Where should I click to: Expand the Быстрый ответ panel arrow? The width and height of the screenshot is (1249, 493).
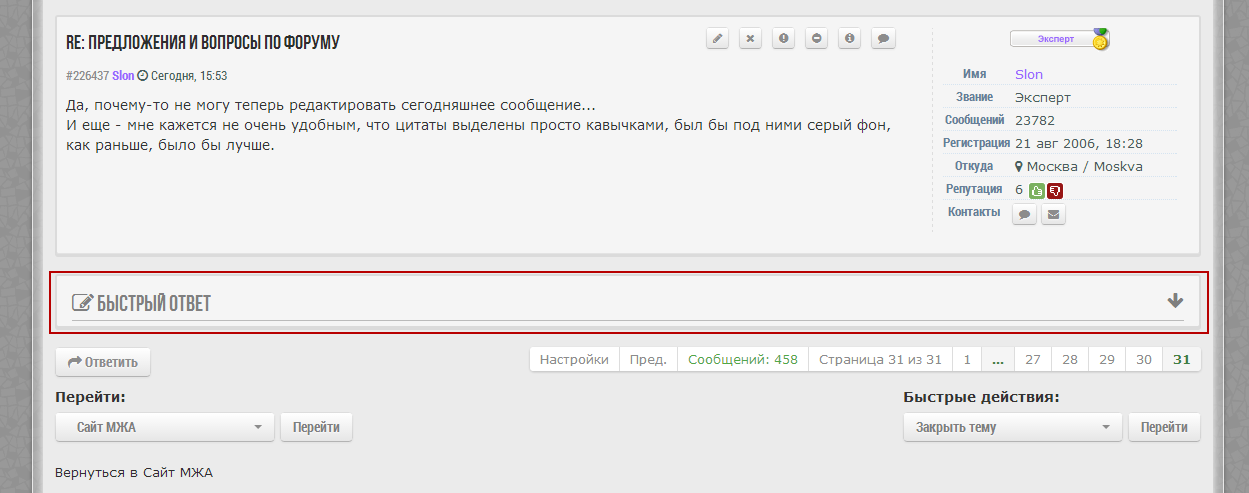tap(1175, 301)
